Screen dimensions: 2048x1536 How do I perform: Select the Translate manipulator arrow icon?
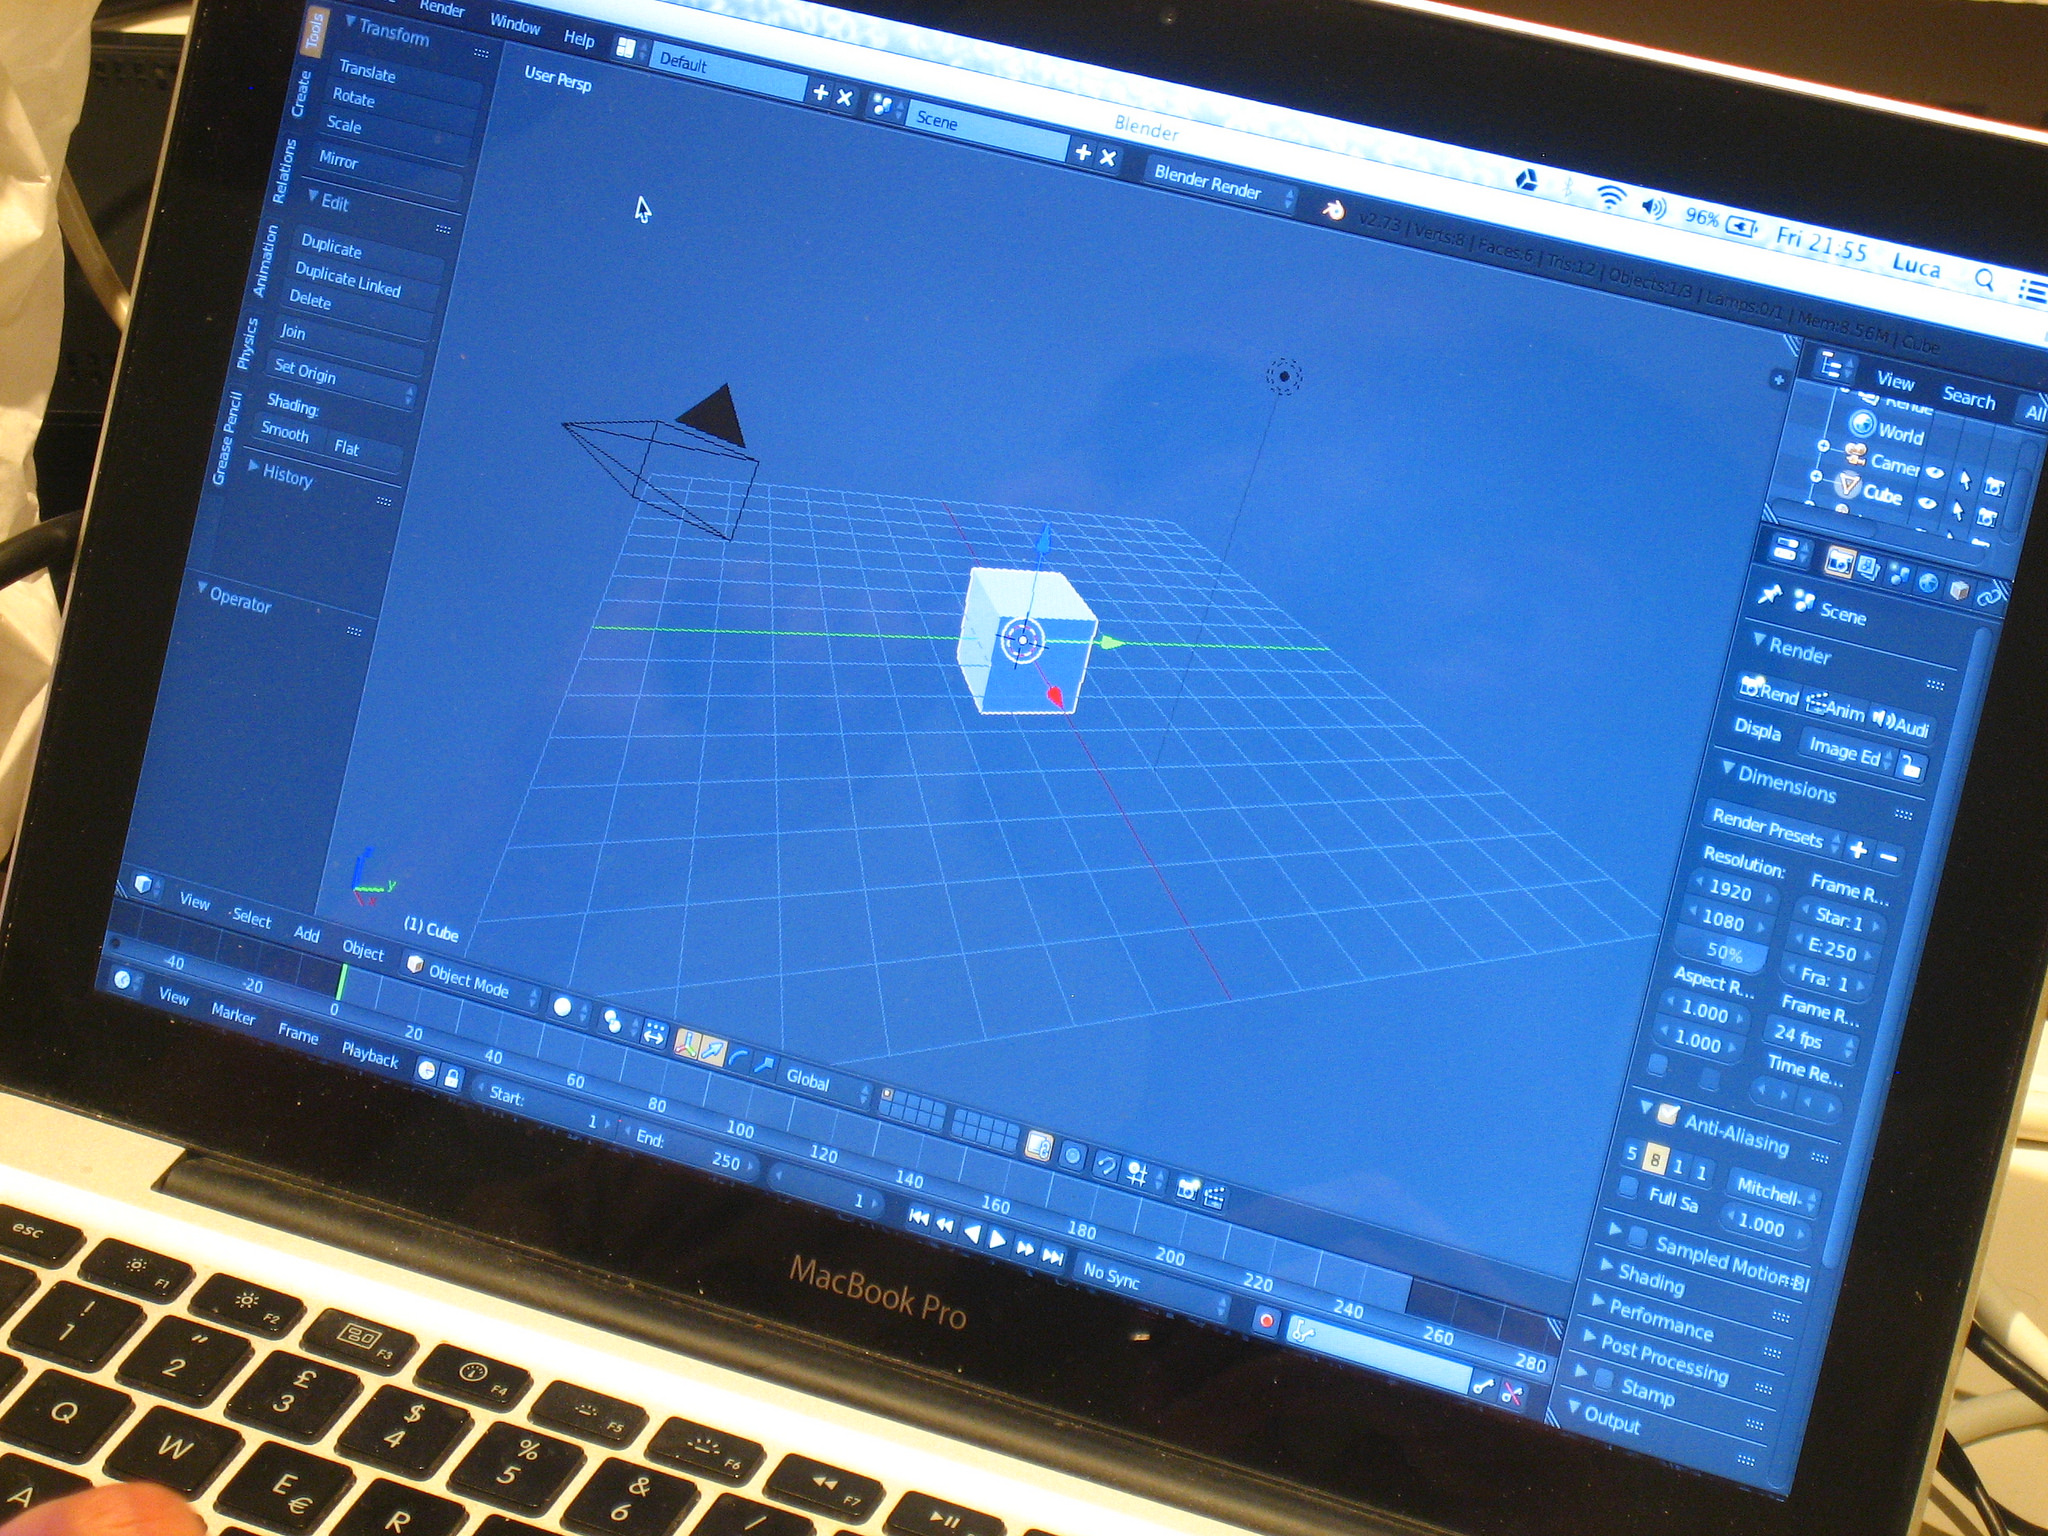click(x=713, y=1049)
